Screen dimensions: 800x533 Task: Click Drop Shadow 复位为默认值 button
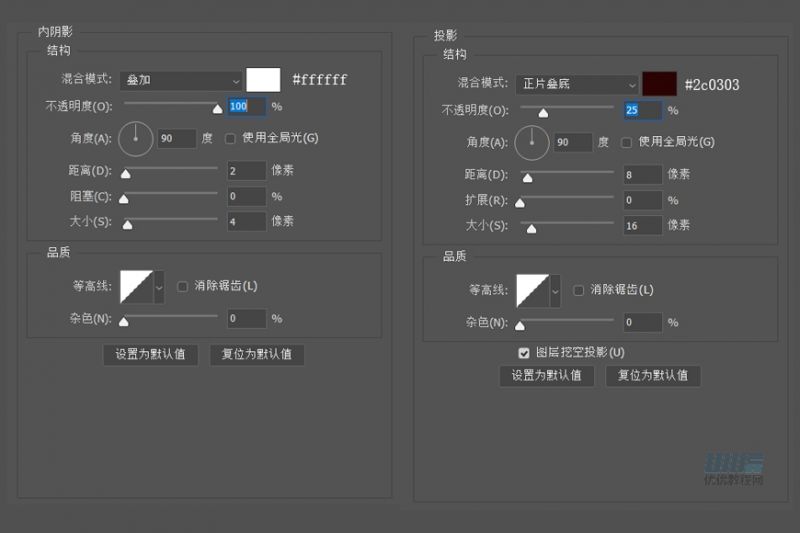[653, 376]
